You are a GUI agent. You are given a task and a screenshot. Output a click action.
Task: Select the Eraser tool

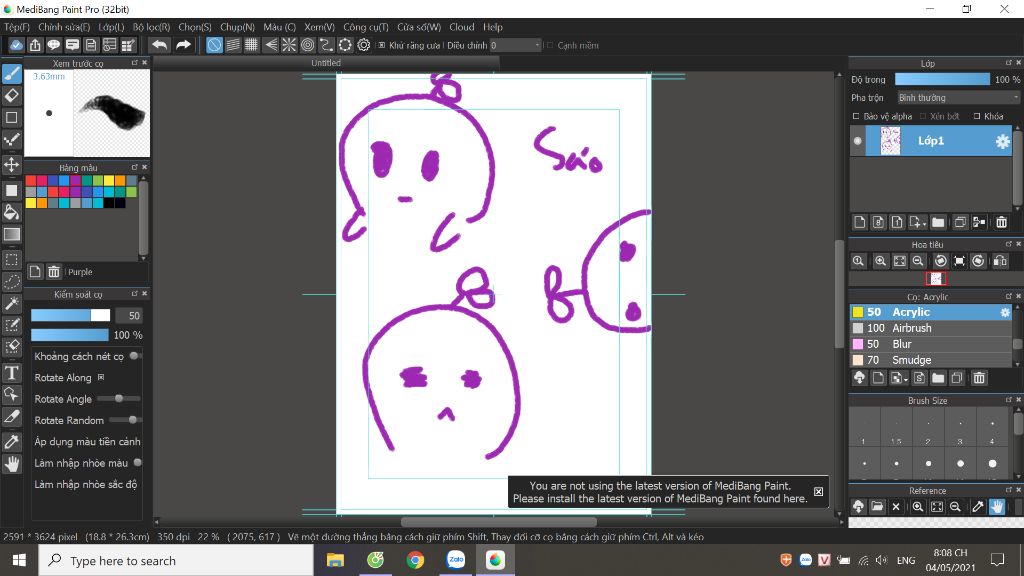[12, 95]
